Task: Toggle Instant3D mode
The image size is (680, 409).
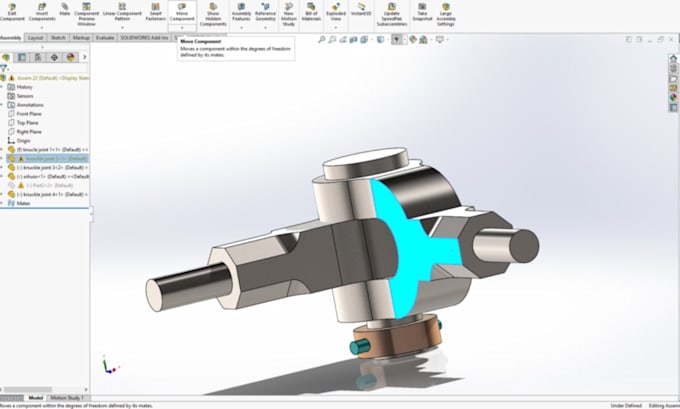Action: pyautogui.click(x=361, y=10)
